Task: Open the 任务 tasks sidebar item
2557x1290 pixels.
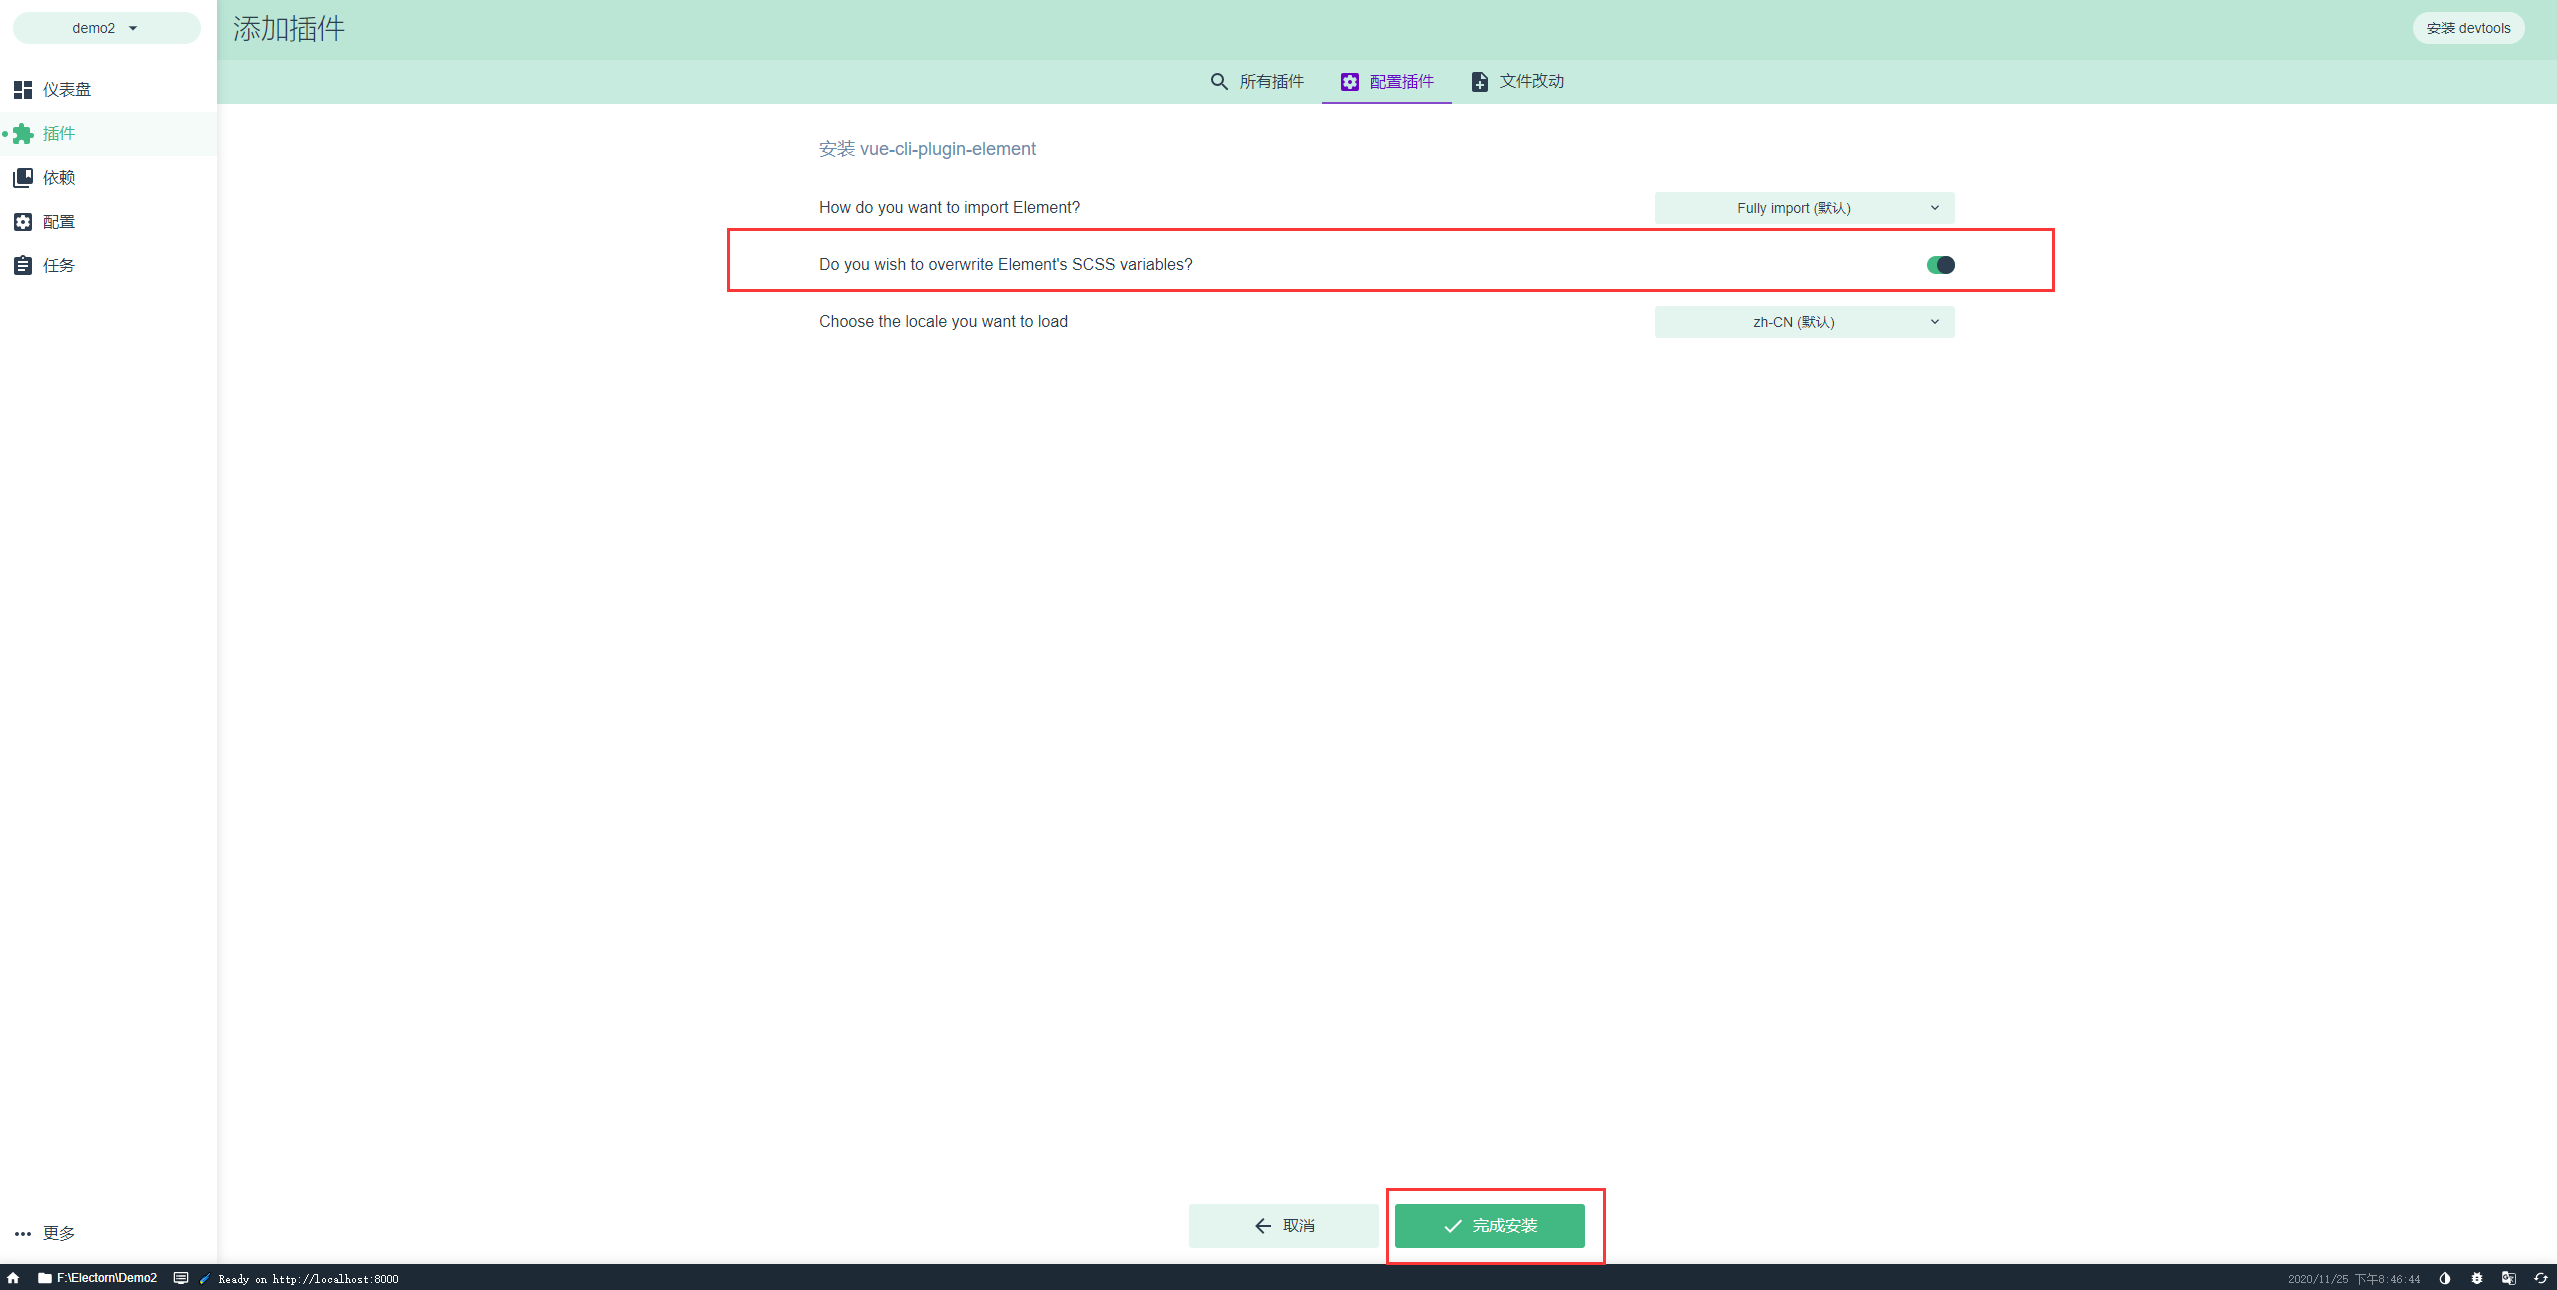Action: (x=58, y=266)
